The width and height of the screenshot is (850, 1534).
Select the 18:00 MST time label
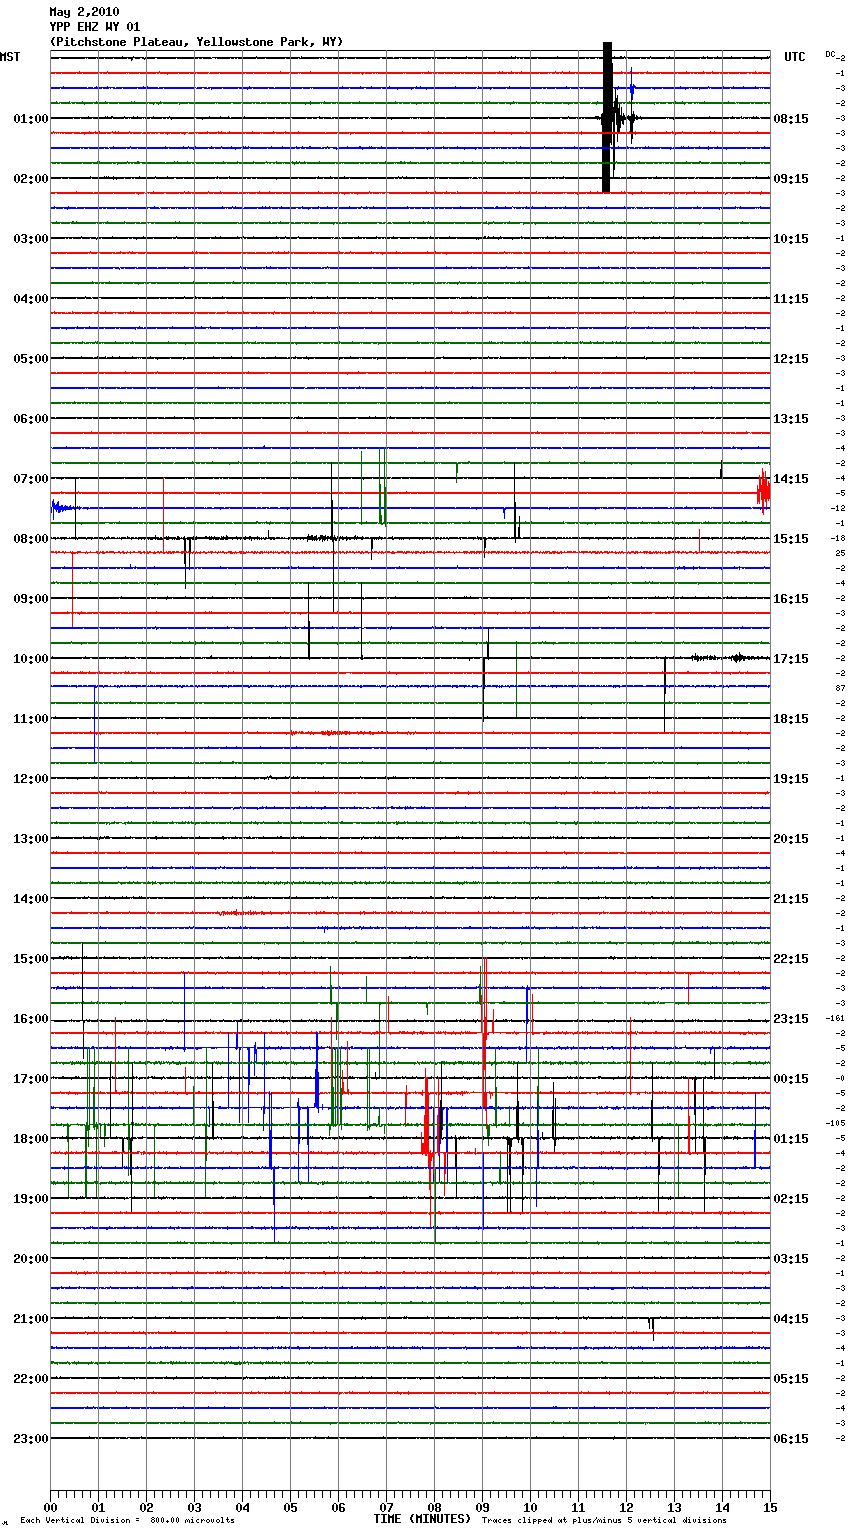pos(30,1139)
